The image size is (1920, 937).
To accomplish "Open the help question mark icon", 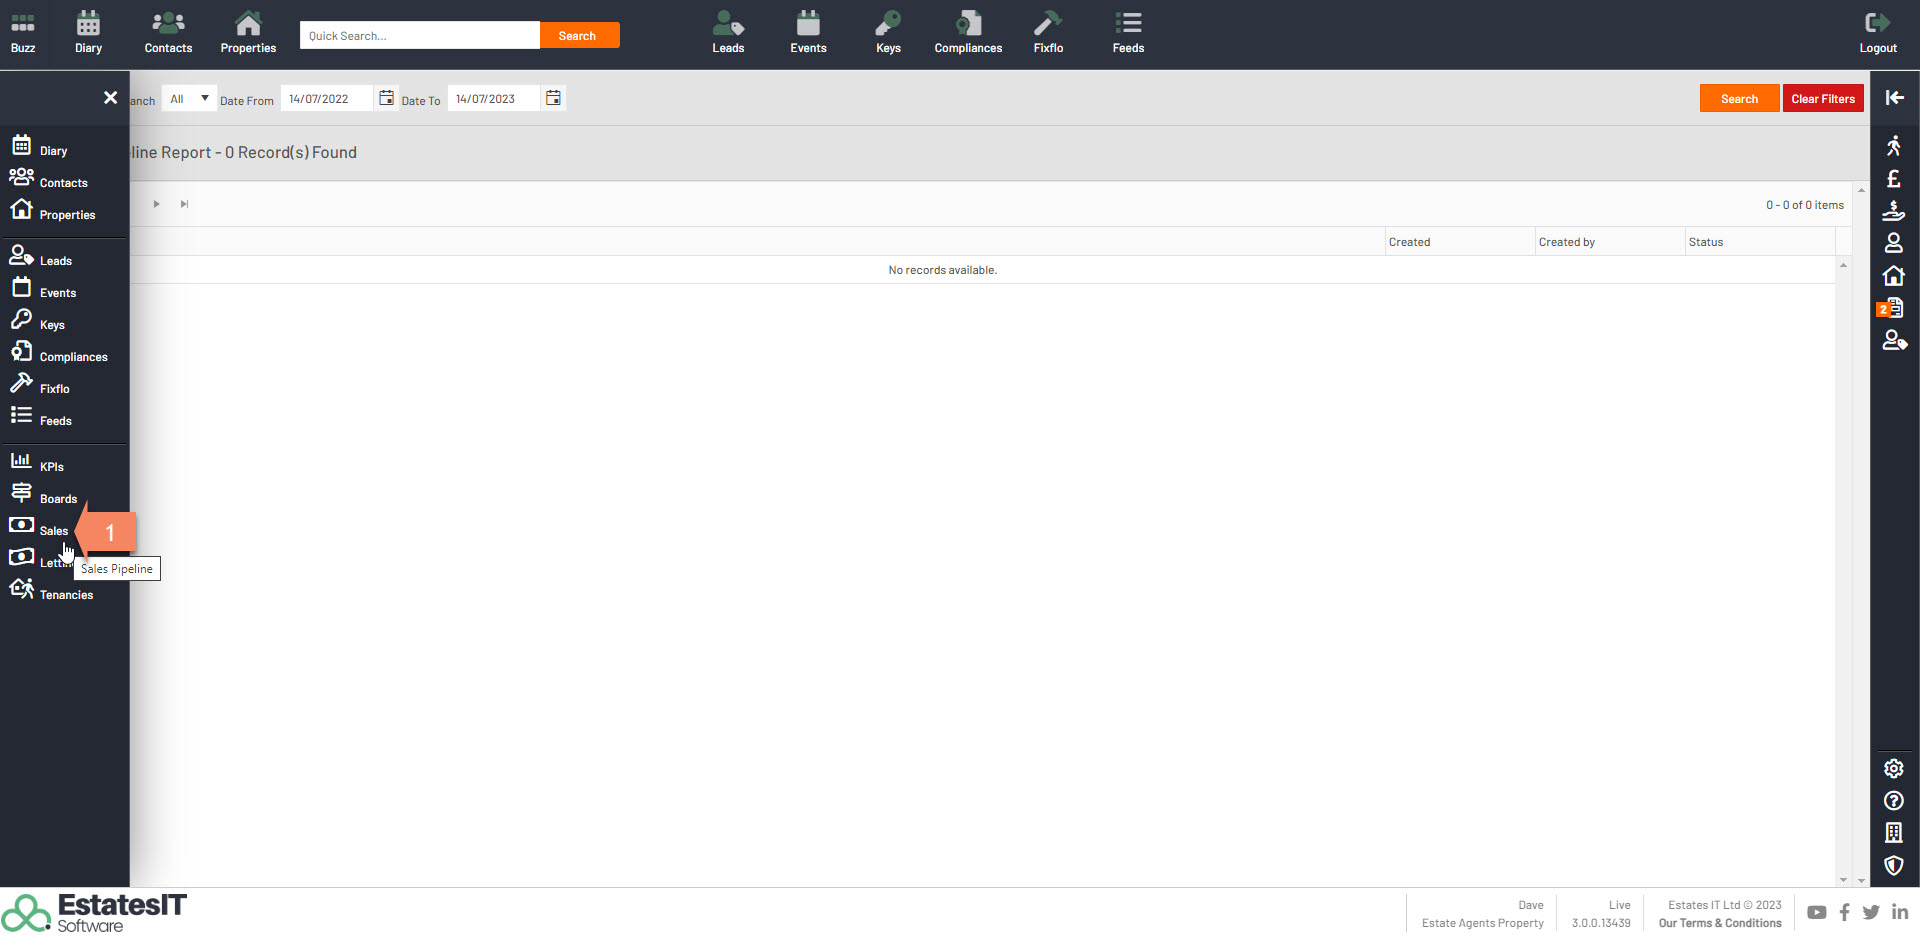I will click(1893, 801).
